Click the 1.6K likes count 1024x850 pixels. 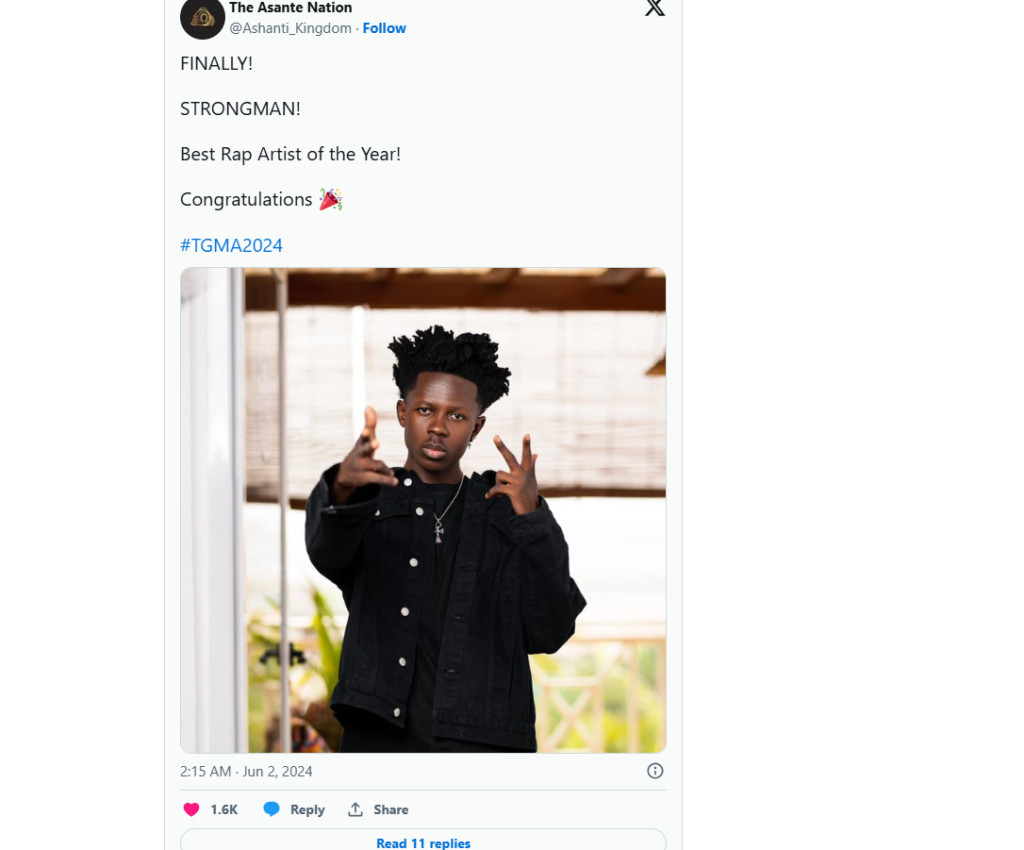click(x=224, y=810)
